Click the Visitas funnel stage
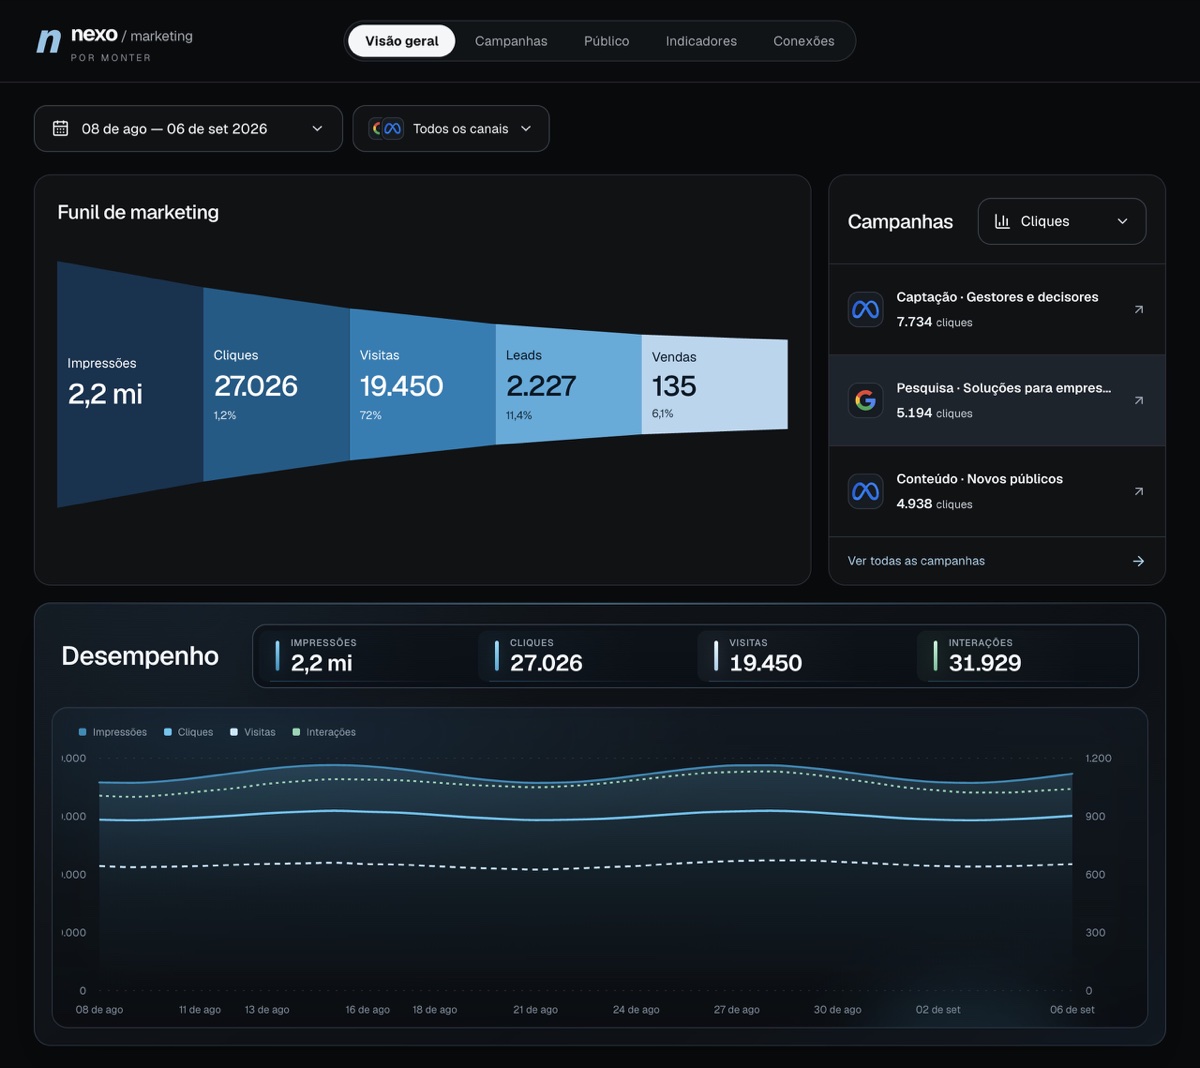1200x1068 pixels. click(423, 385)
